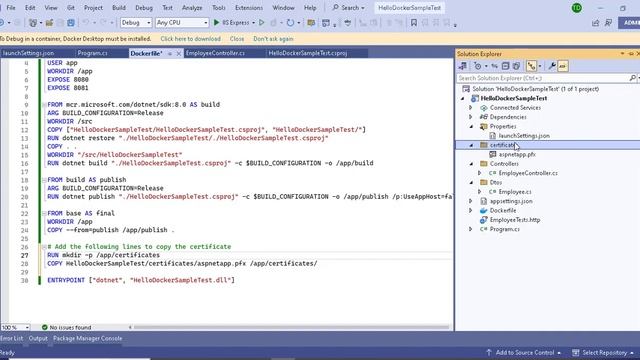640x360 pixels.
Task: Click the Click here to download link
Action: (190, 39)
